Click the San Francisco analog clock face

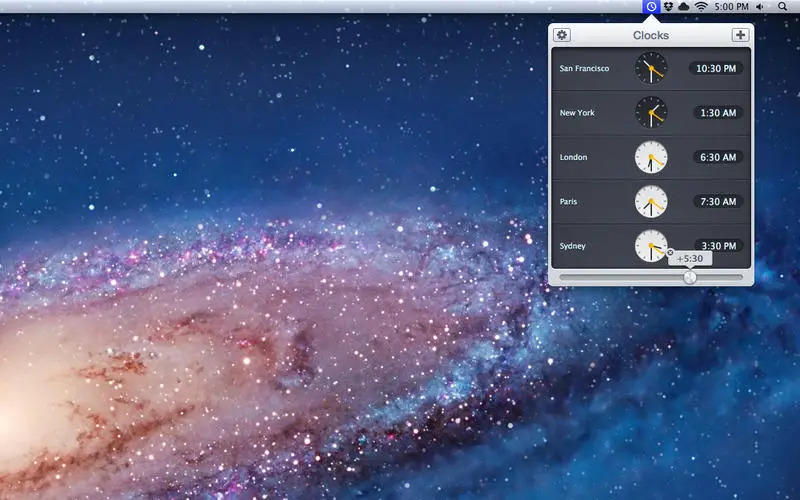[x=651, y=68]
